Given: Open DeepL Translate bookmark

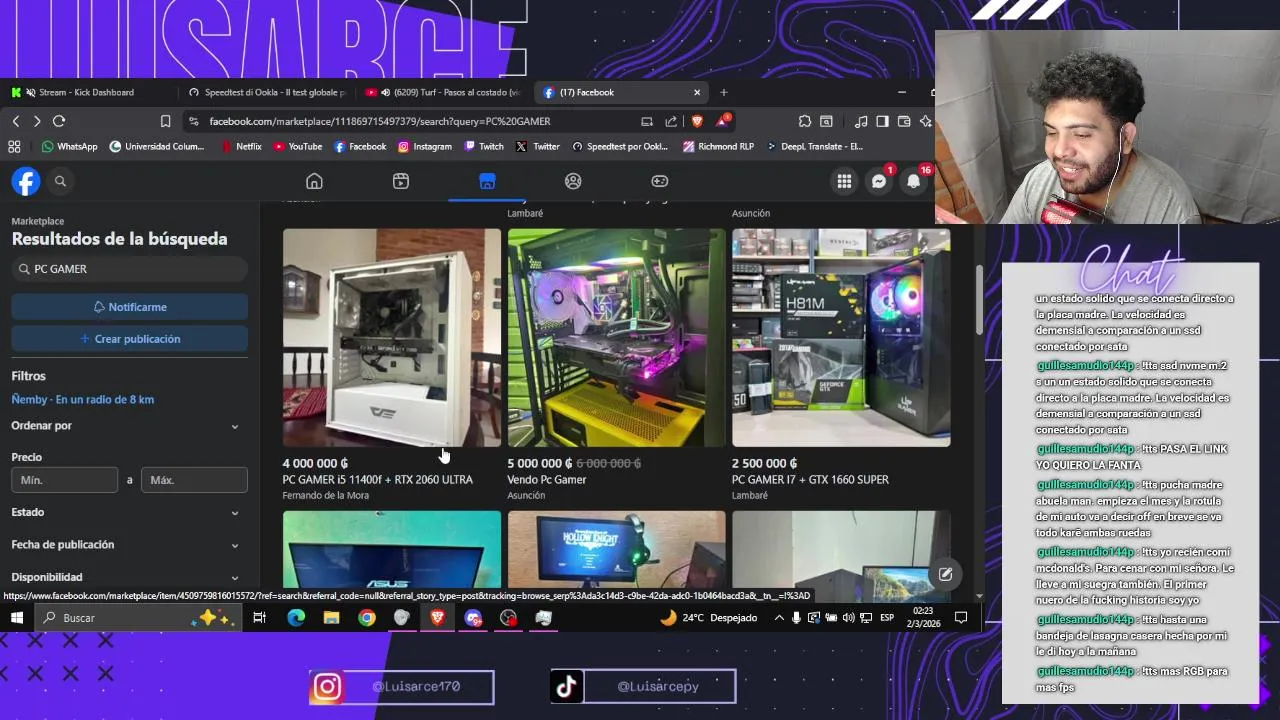Looking at the screenshot, I should 814,146.
